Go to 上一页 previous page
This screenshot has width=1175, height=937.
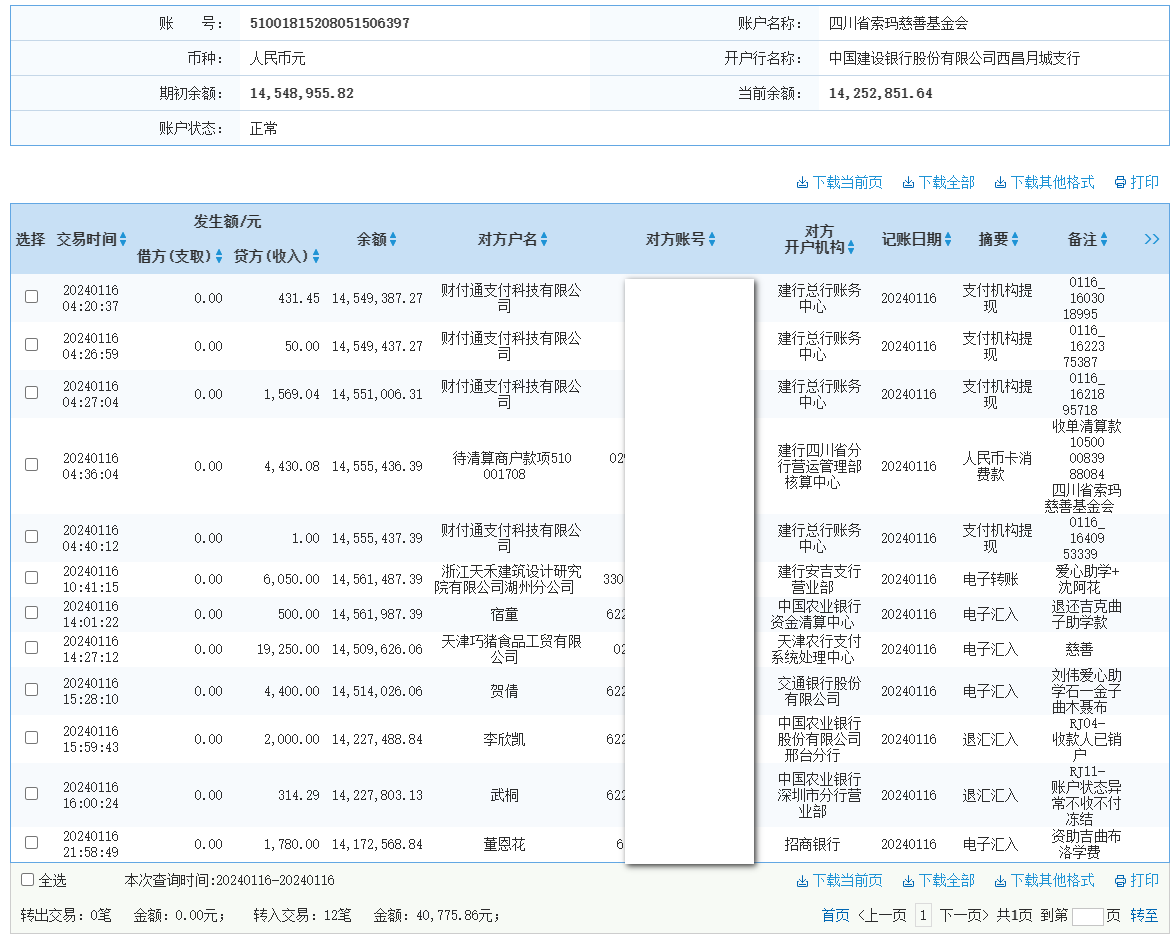[x=882, y=915]
